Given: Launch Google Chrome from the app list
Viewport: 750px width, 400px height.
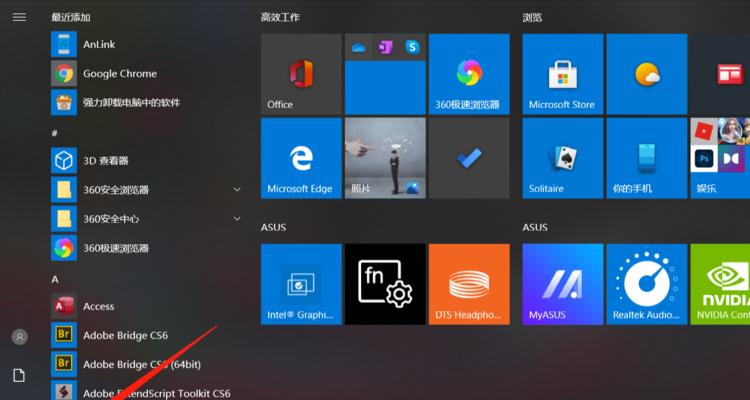Looking at the screenshot, I should pyautogui.click(x=146, y=74).
